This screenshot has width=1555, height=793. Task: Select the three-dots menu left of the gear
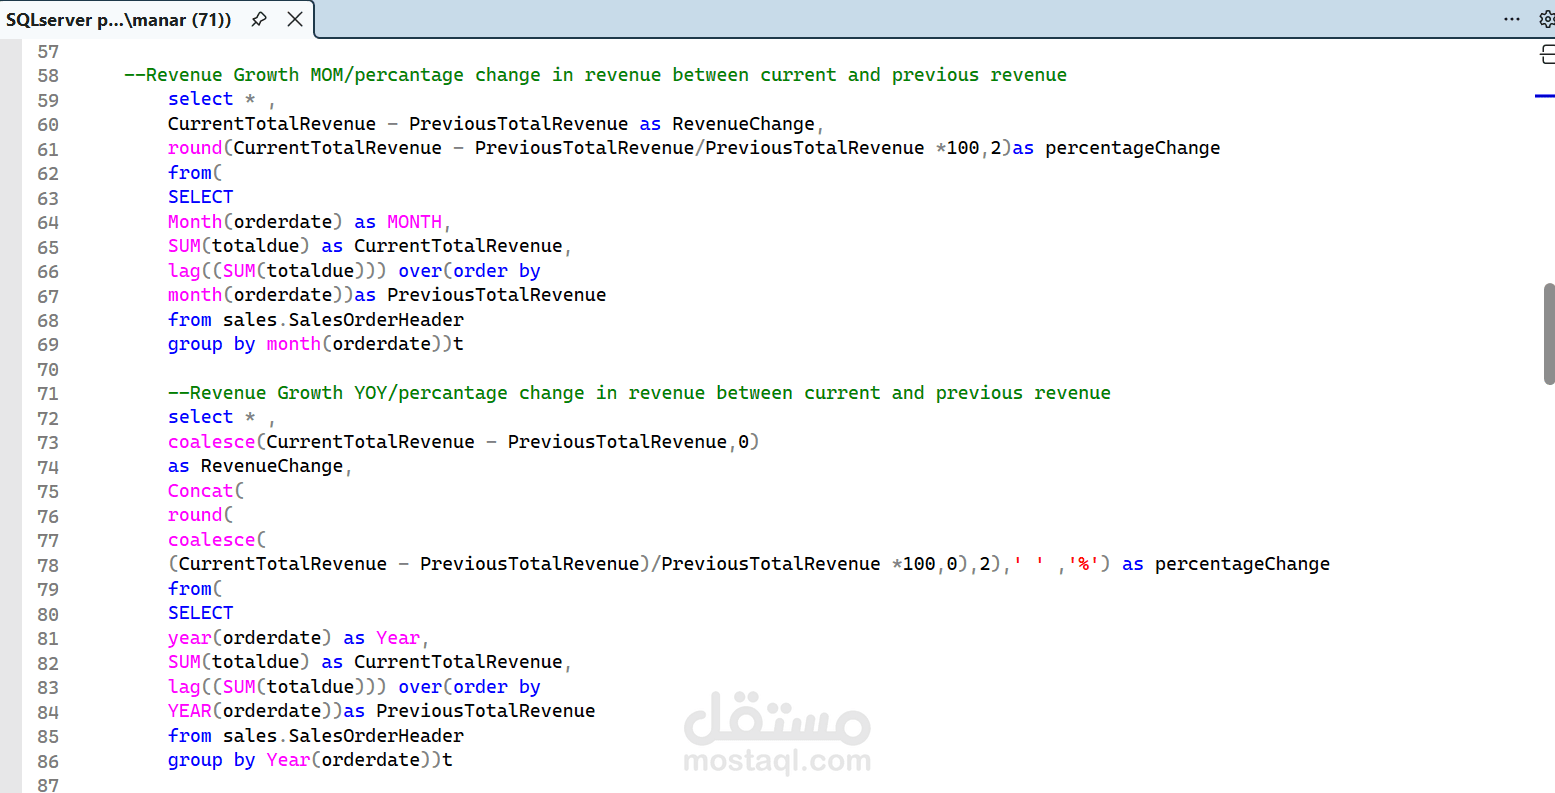click(x=1512, y=18)
